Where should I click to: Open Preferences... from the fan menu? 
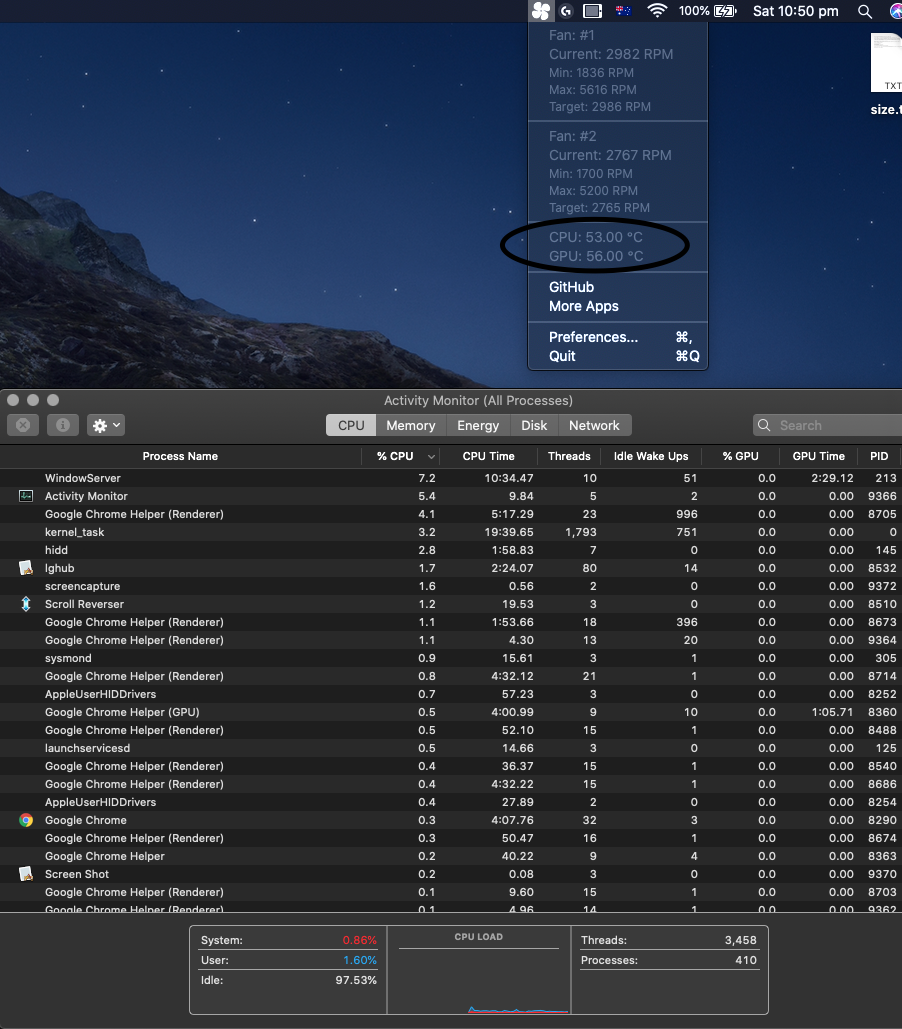point(618,337)
